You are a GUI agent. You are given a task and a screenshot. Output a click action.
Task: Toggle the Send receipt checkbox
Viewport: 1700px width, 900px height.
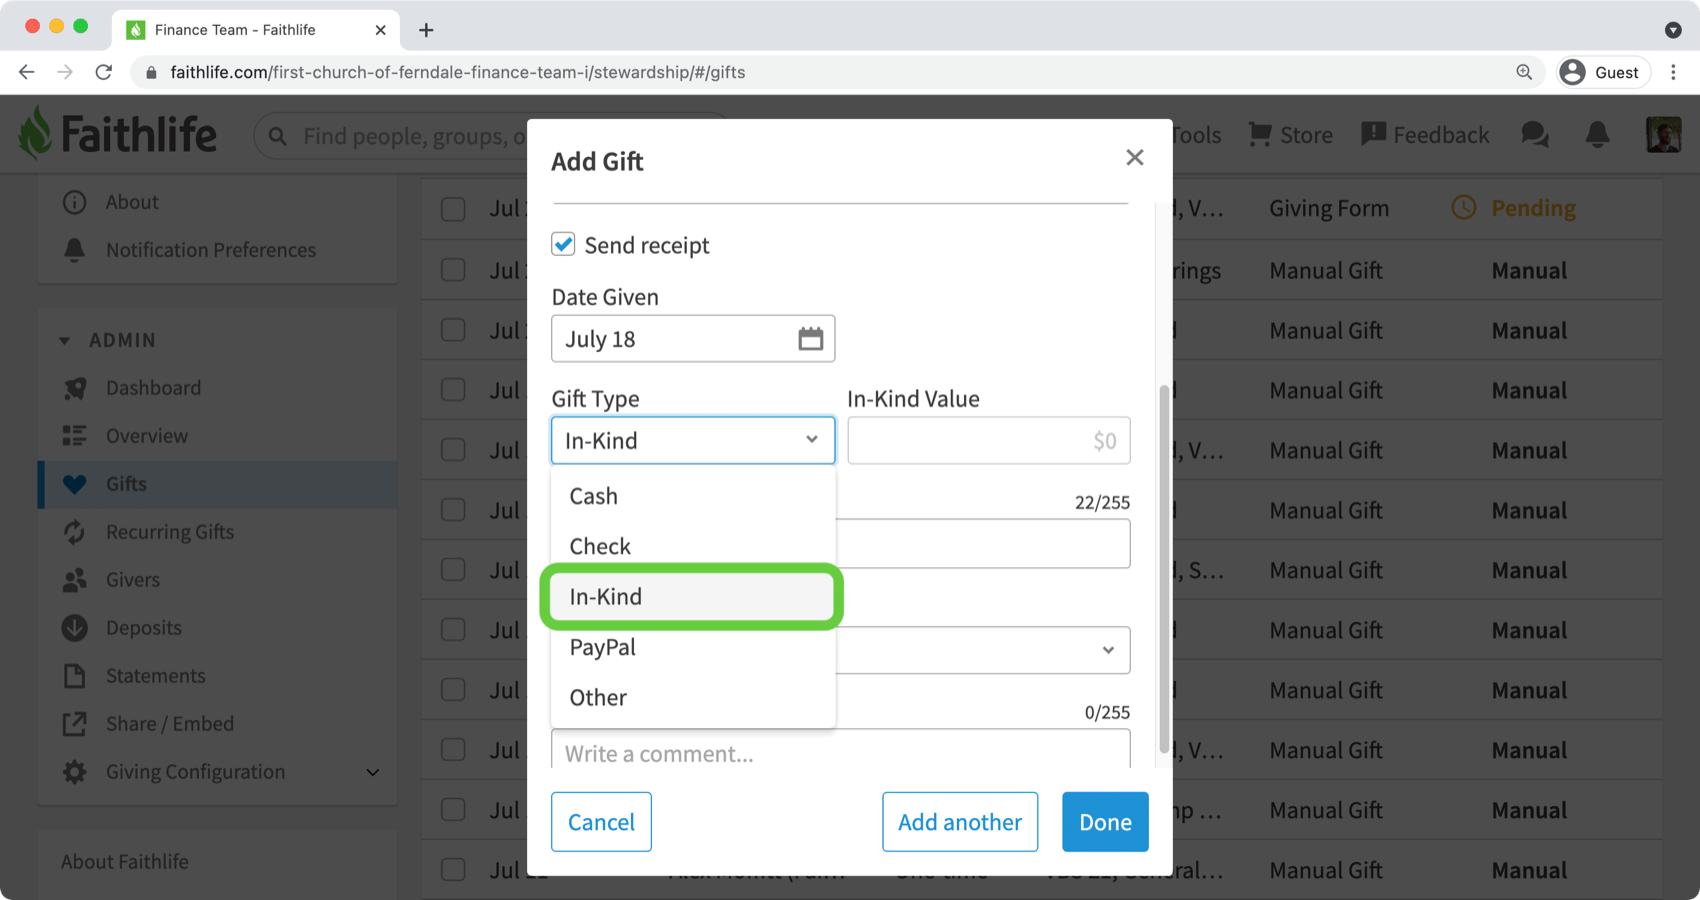pos(563,245)
